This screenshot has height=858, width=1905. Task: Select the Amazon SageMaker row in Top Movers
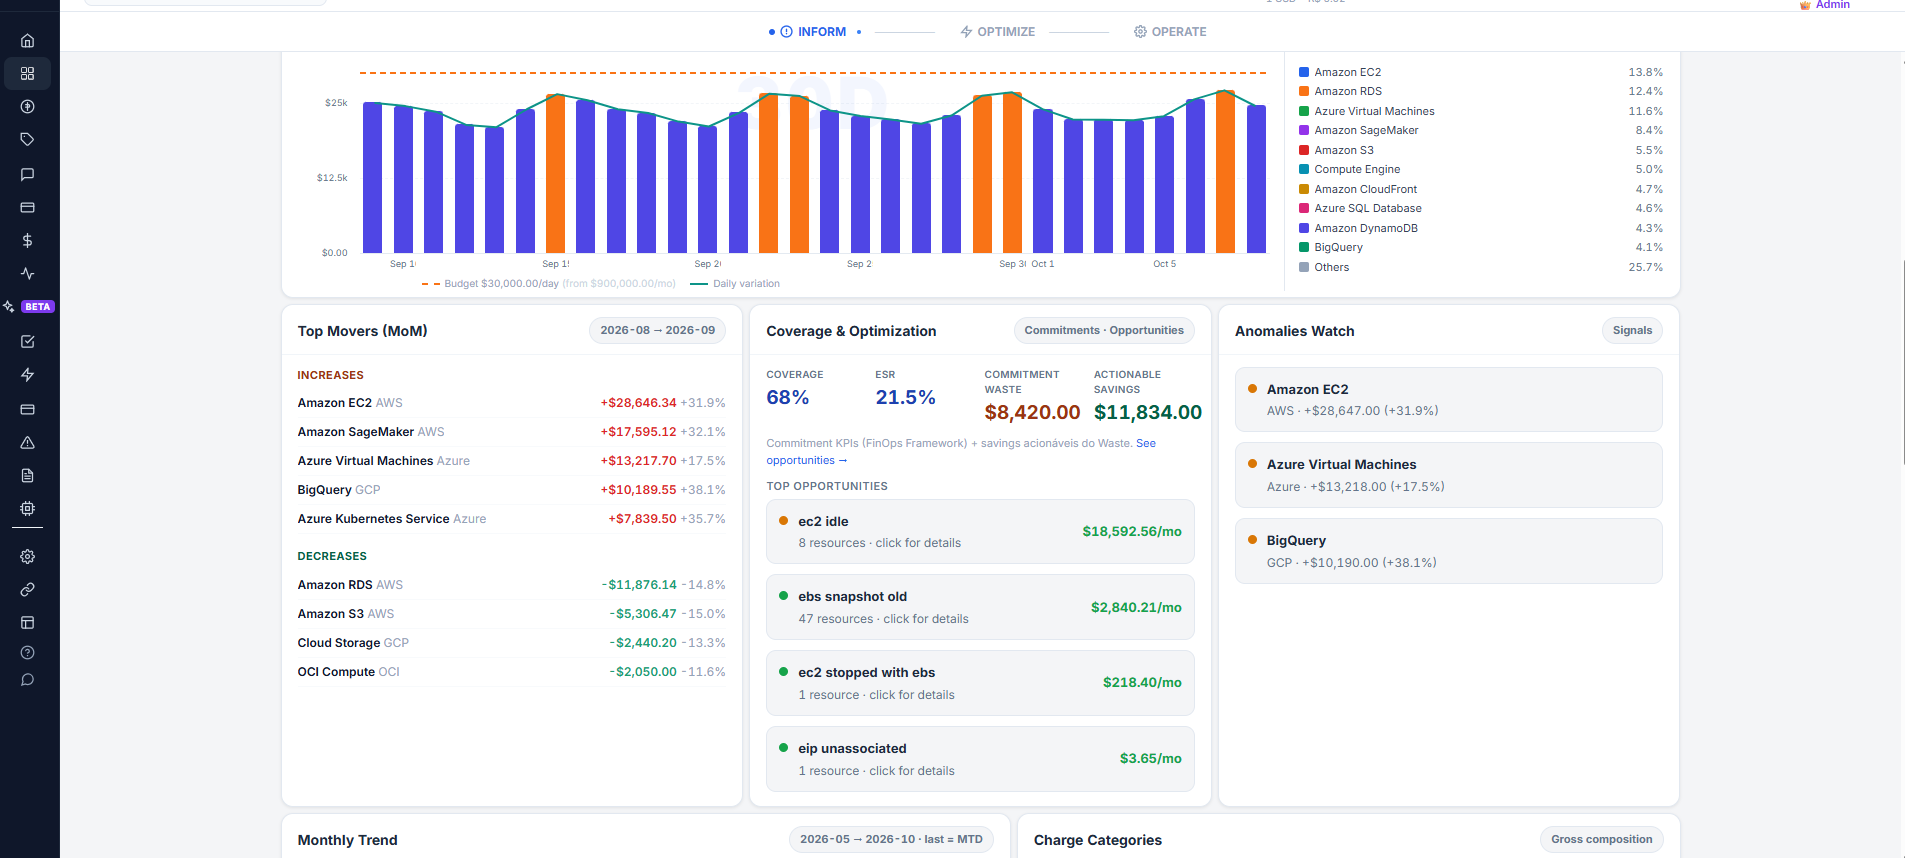click(x=511, y=432)
